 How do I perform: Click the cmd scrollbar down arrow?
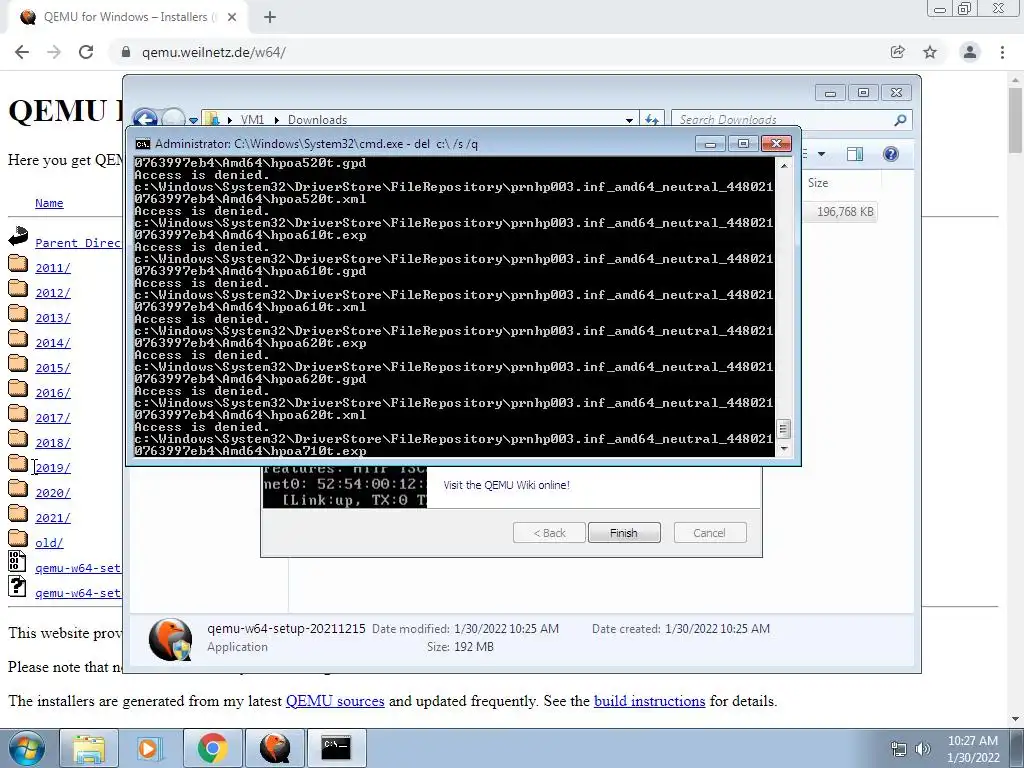click(784, 449)
